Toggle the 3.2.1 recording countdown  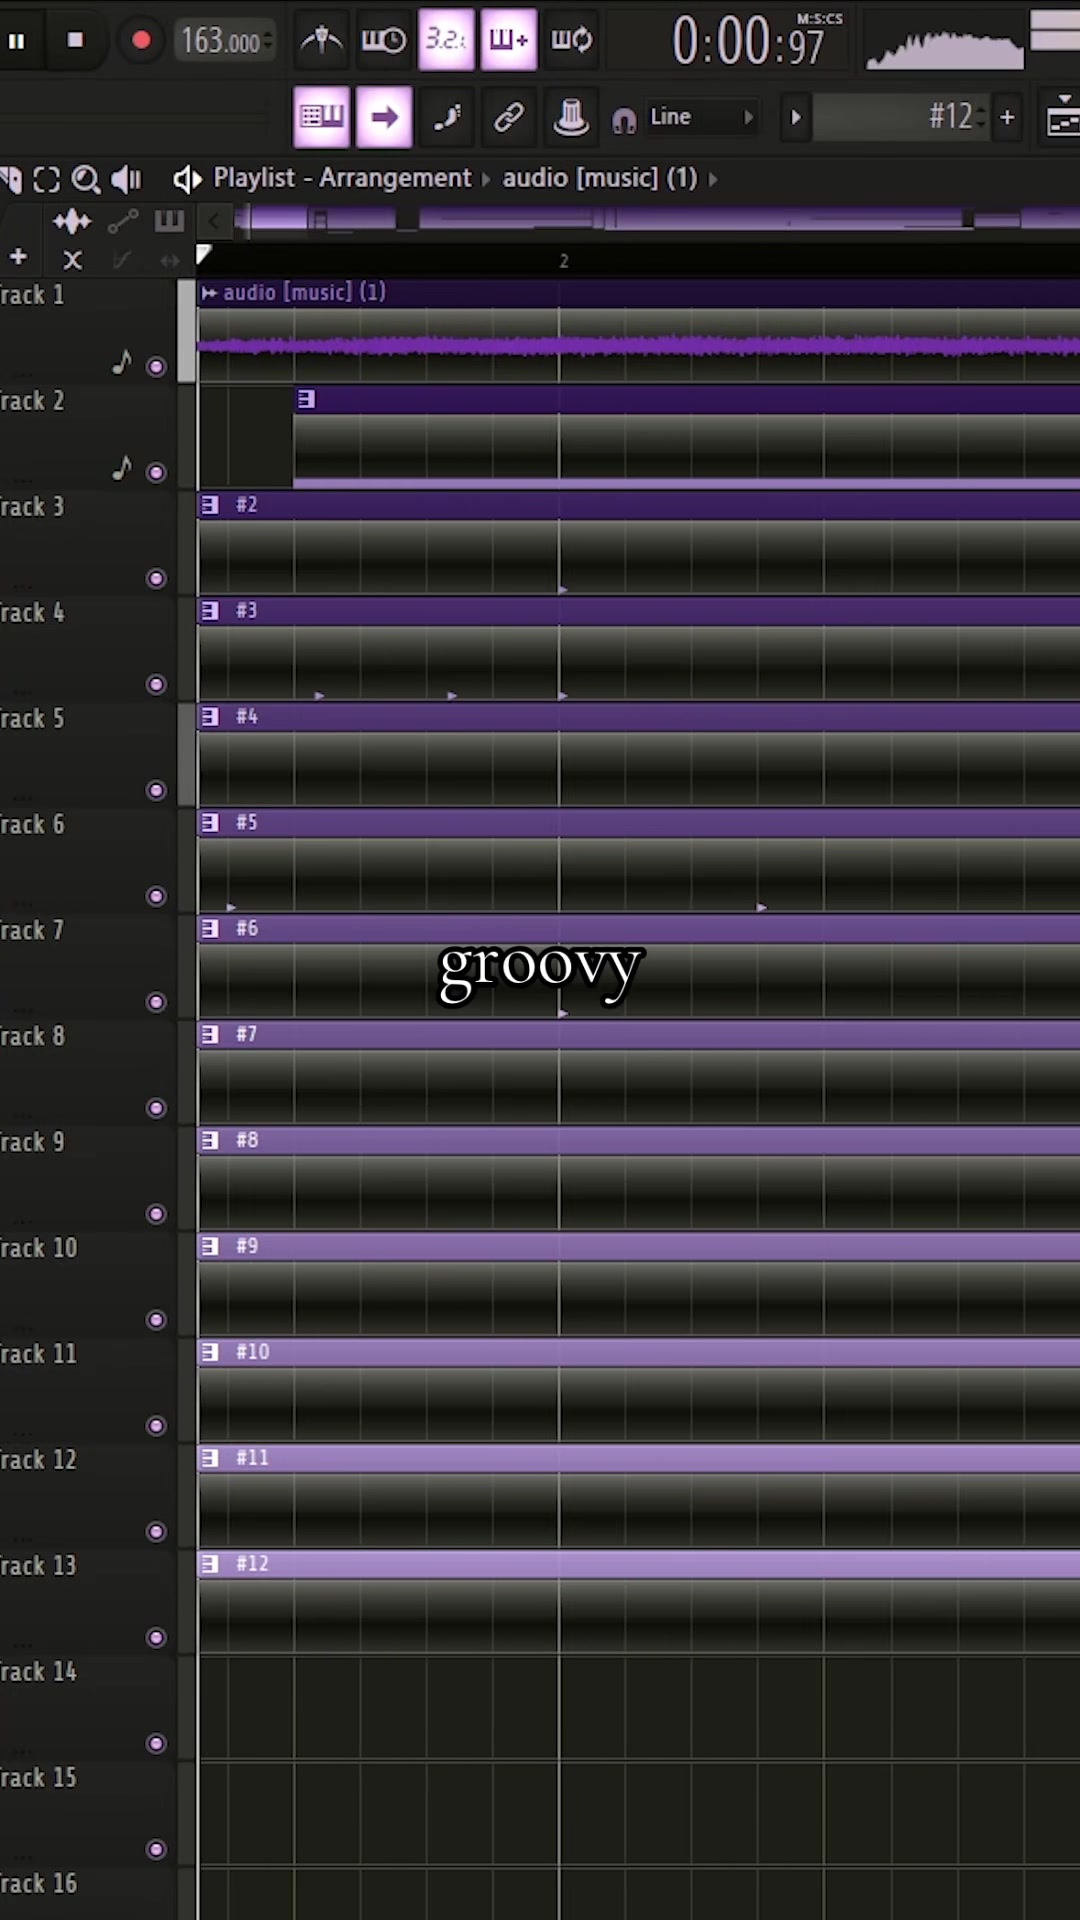point(446,40)
